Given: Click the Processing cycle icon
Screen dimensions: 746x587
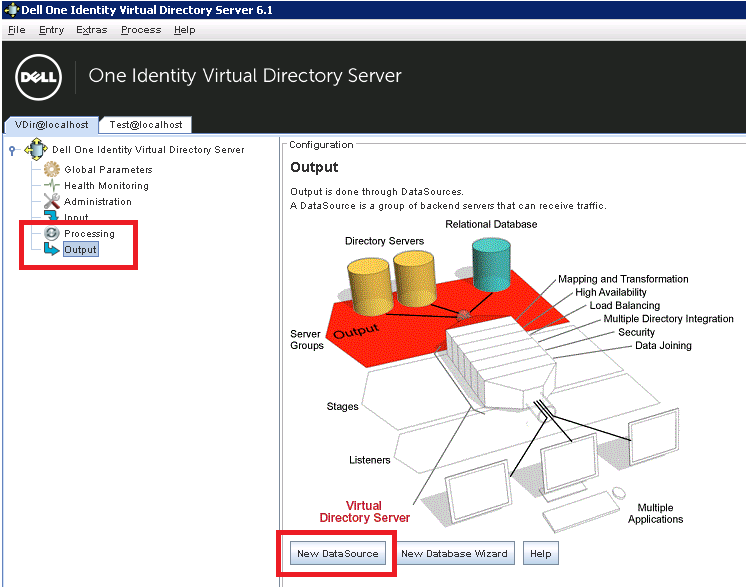Looking at the screenshot, I should coord(52,233).
